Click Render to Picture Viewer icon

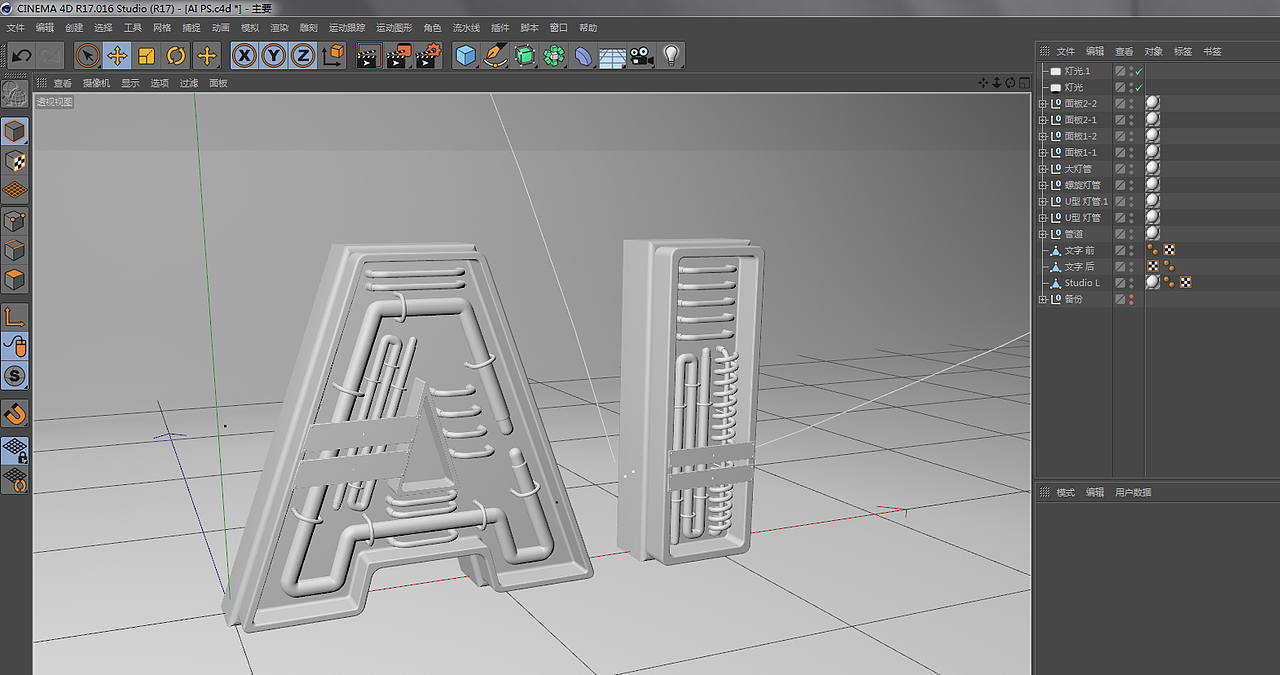click(x=398, y=56)
